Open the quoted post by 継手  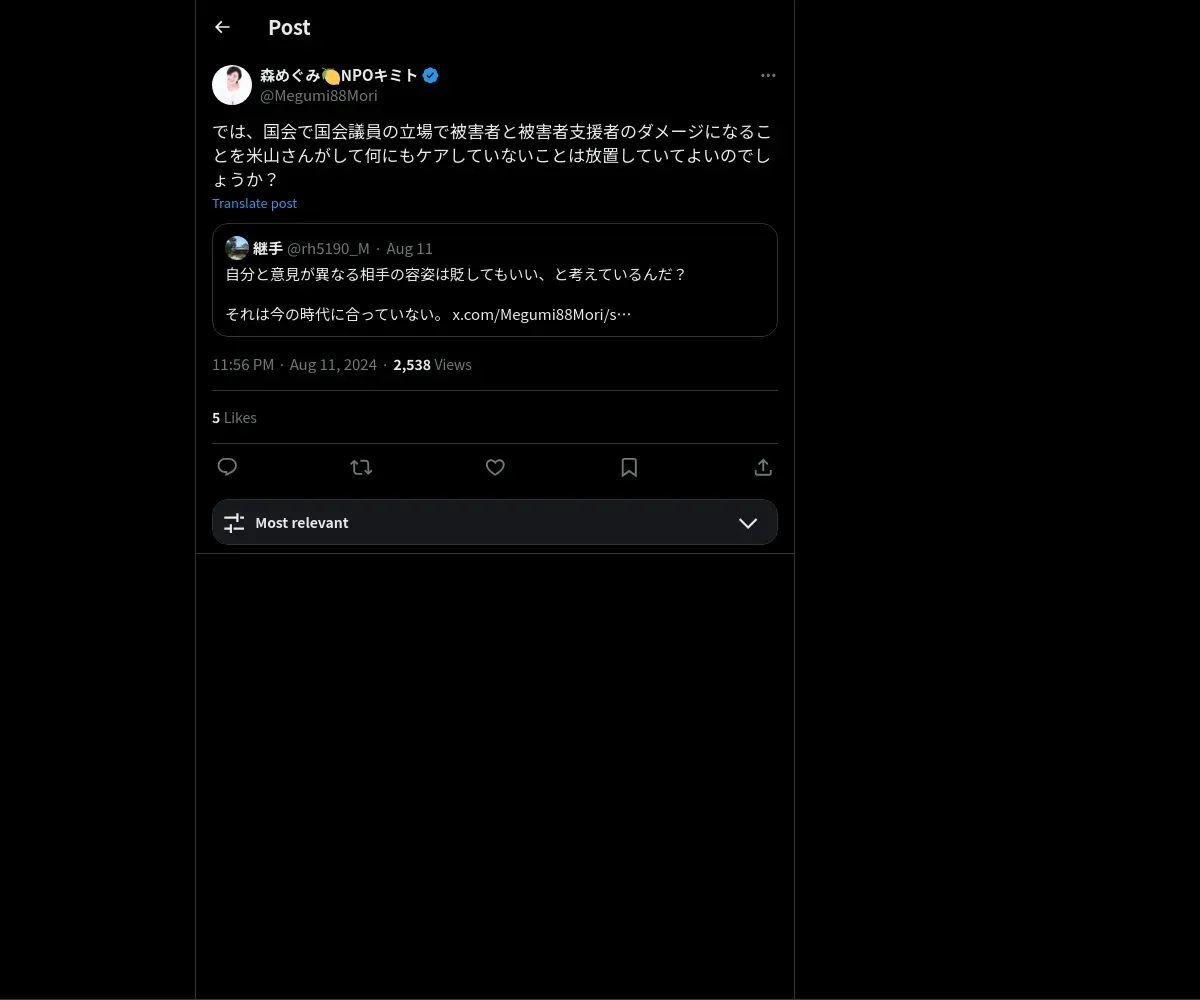click(495, 280)
